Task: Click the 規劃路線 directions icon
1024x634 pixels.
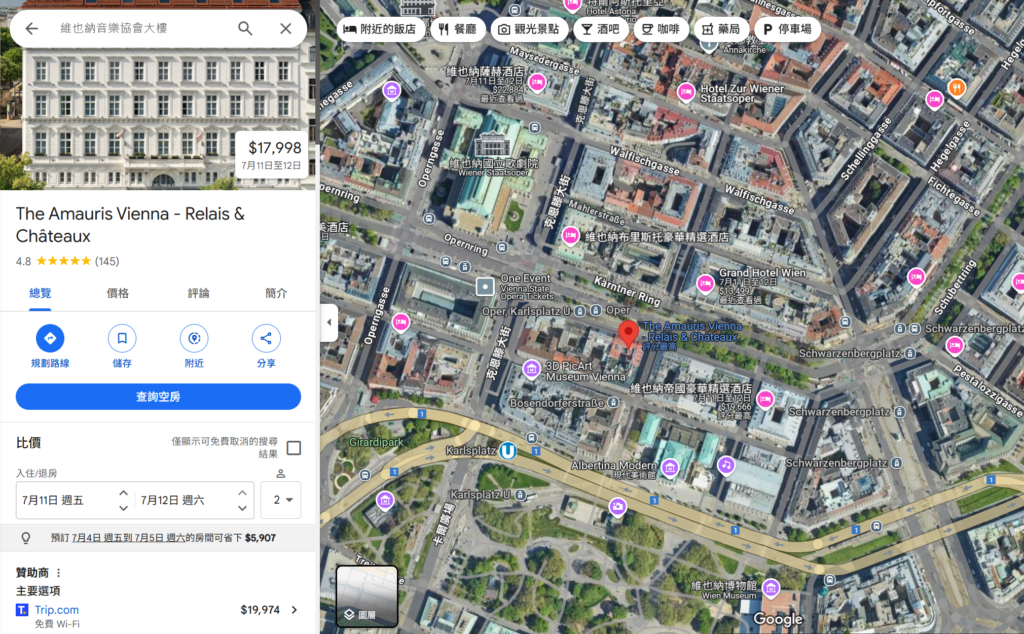Action: coord(50,338)
